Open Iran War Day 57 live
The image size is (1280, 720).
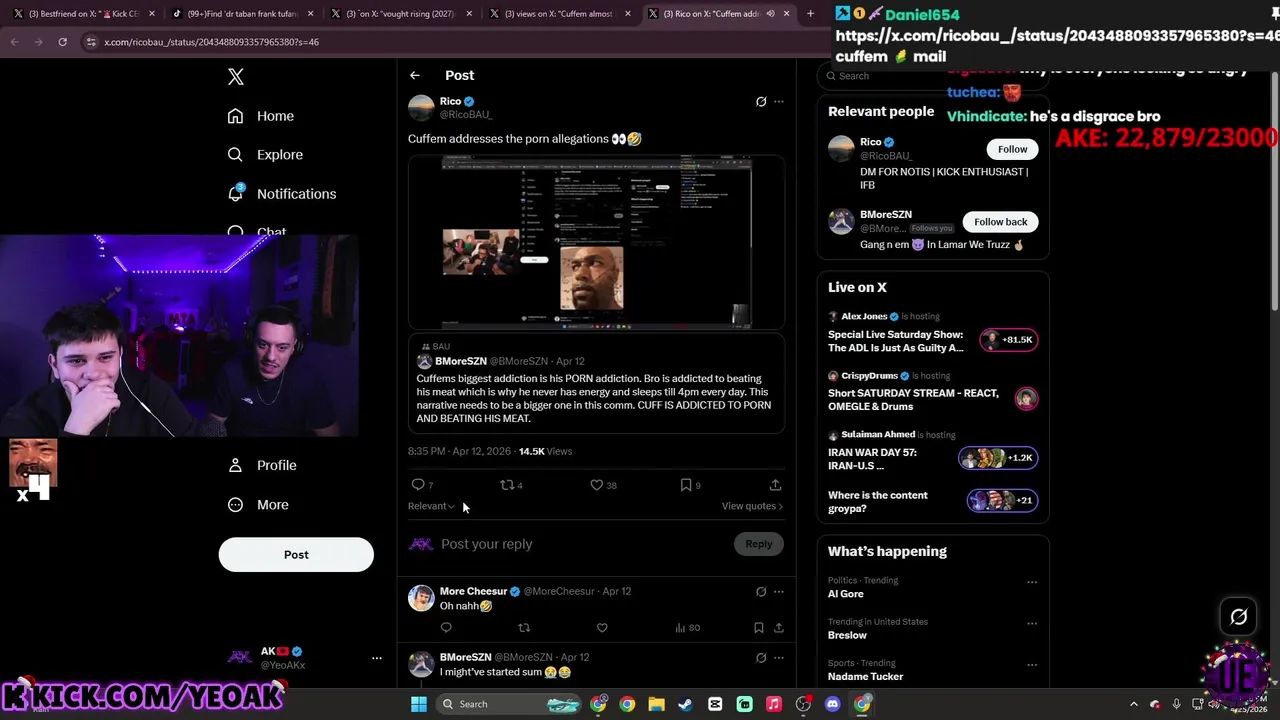[933, 451]
